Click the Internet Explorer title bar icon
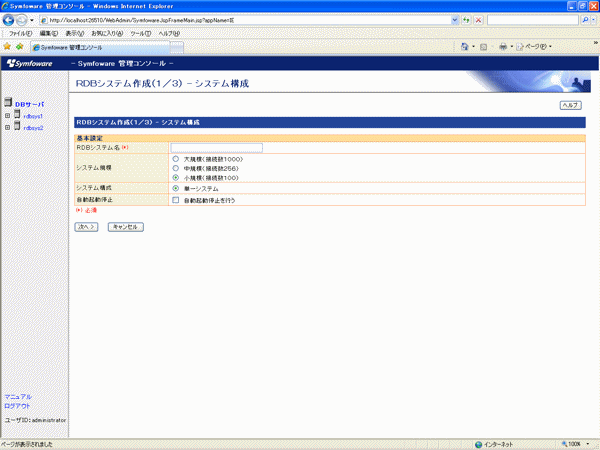Image resolution: width=600 pixels, height=450 pixels. [5, 6]
